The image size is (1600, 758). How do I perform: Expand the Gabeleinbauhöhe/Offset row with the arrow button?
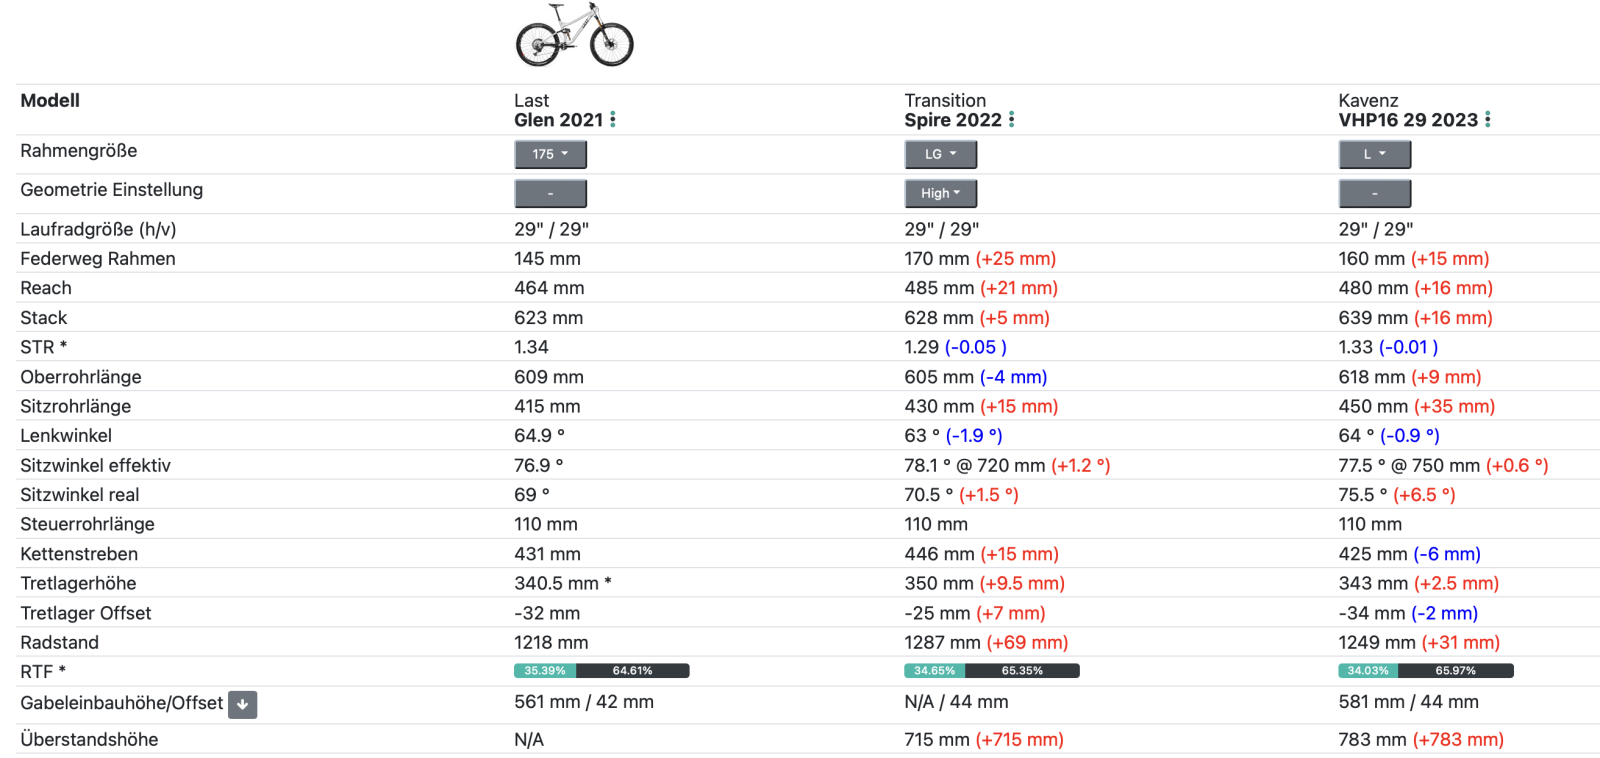click(242, 704)
